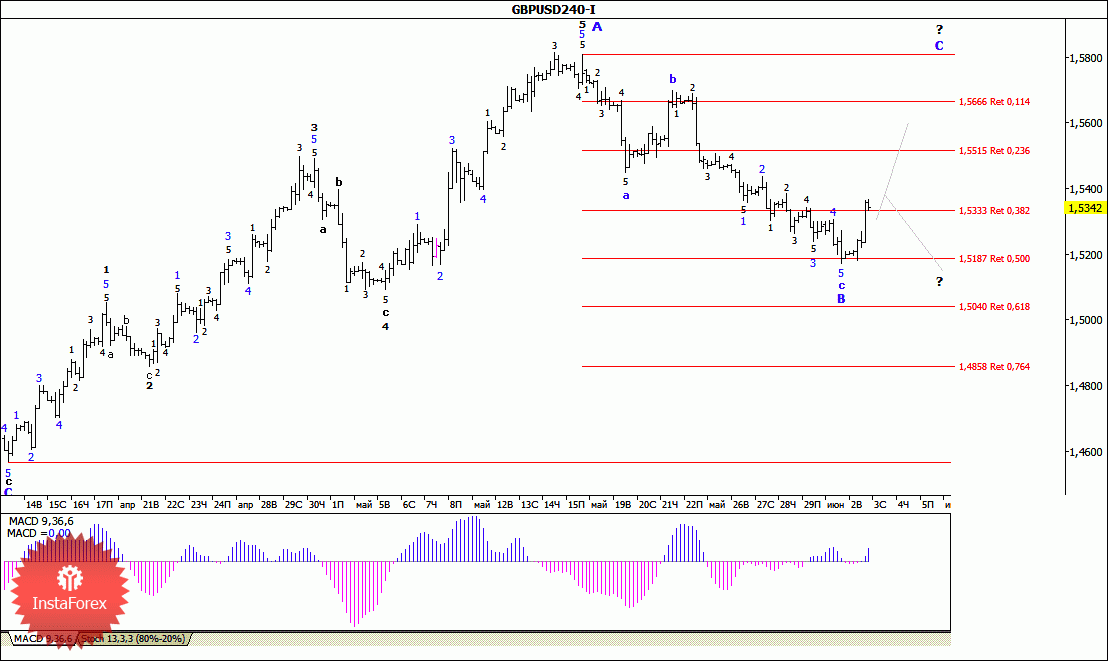The height and width of the screenshot is (661, 1108).
Task: Click the 5П date on the time axis
Action: point(927,505)
